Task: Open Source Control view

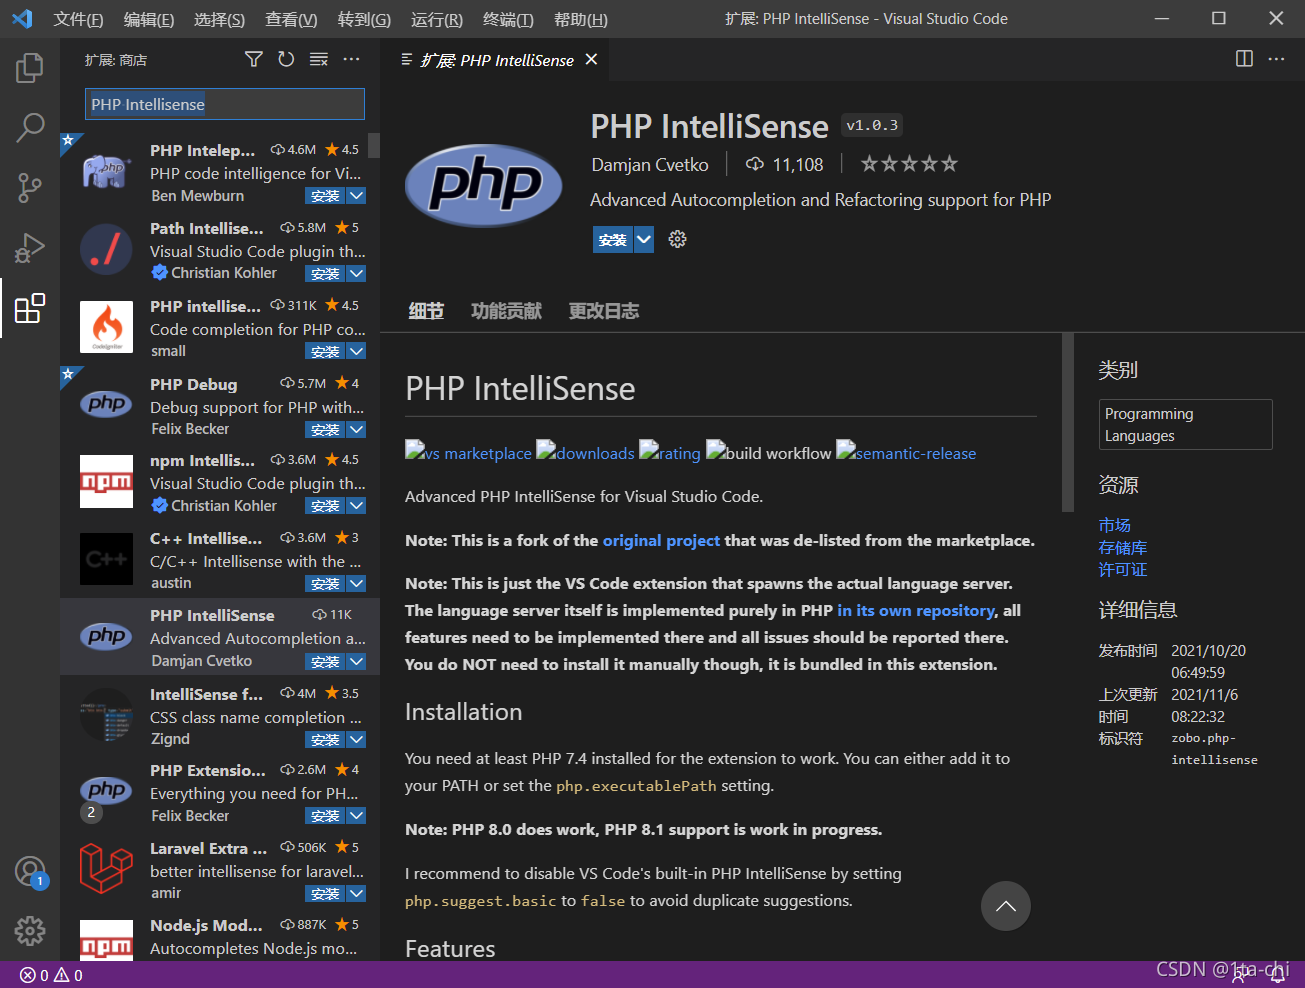Action: (30, 187)
